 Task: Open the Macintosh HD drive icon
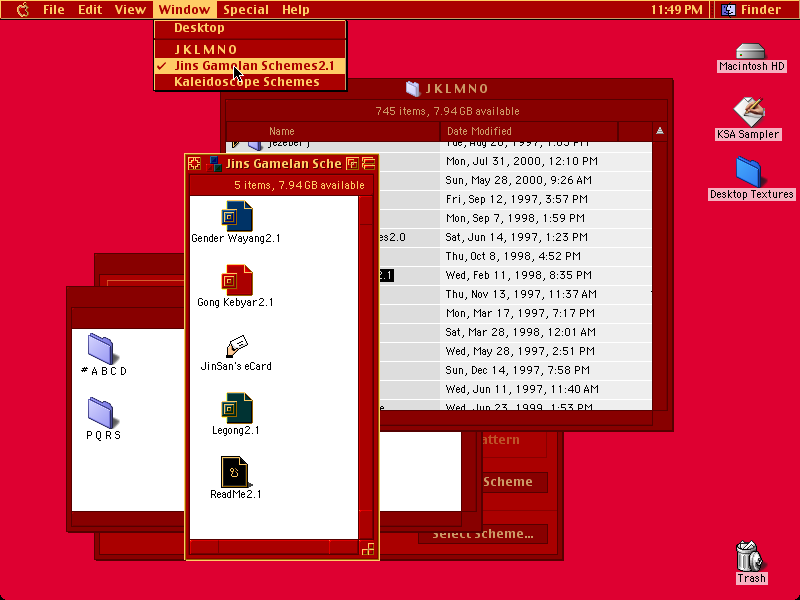click(751, 52)
